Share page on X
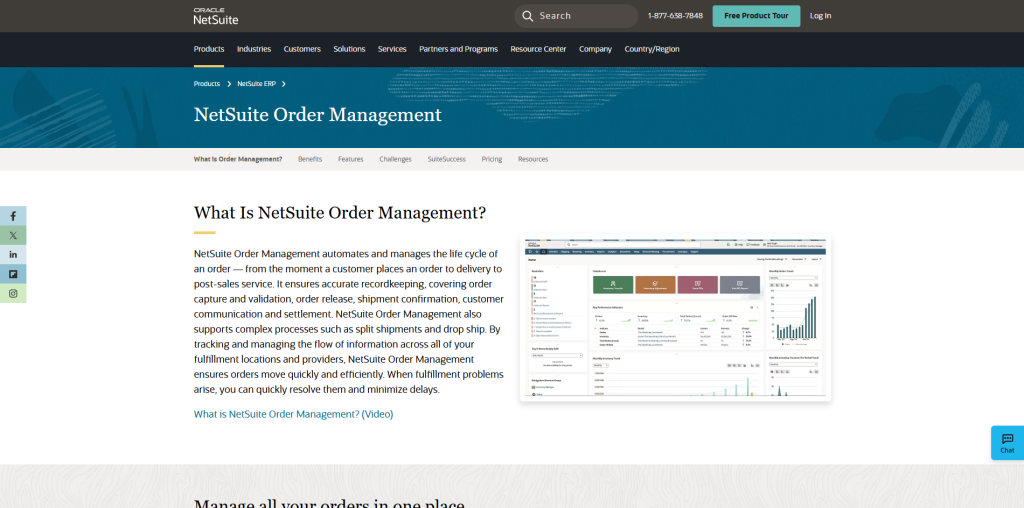Viewport: 1024px width, 508px height. point(13,235)
